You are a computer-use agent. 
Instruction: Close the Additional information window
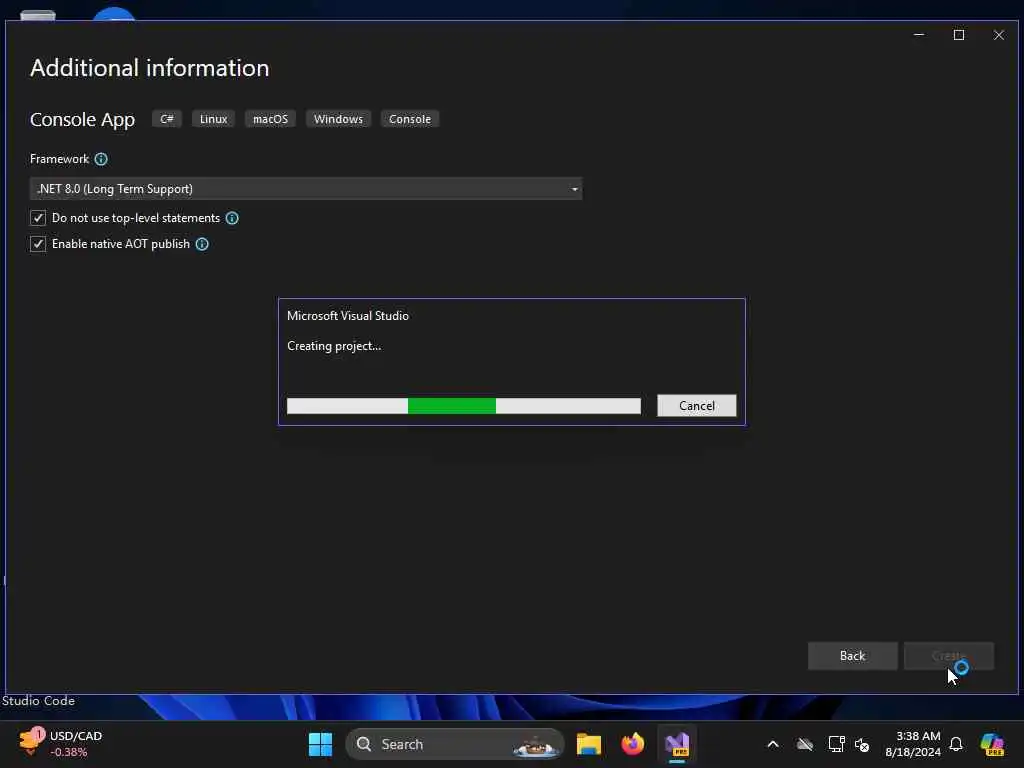tap(999, 35)
